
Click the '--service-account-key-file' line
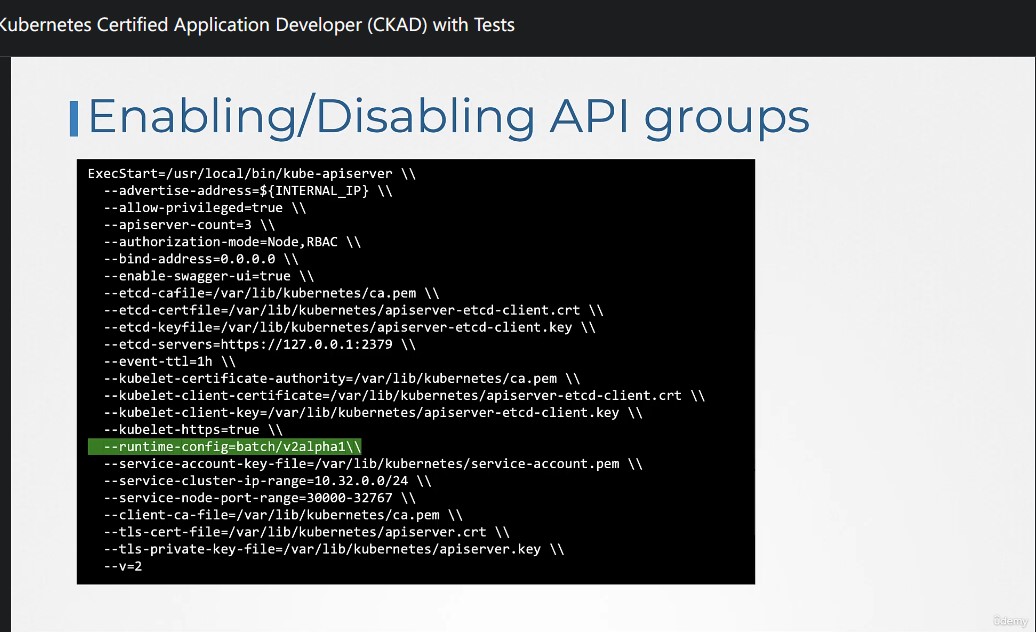click(373, 464)
